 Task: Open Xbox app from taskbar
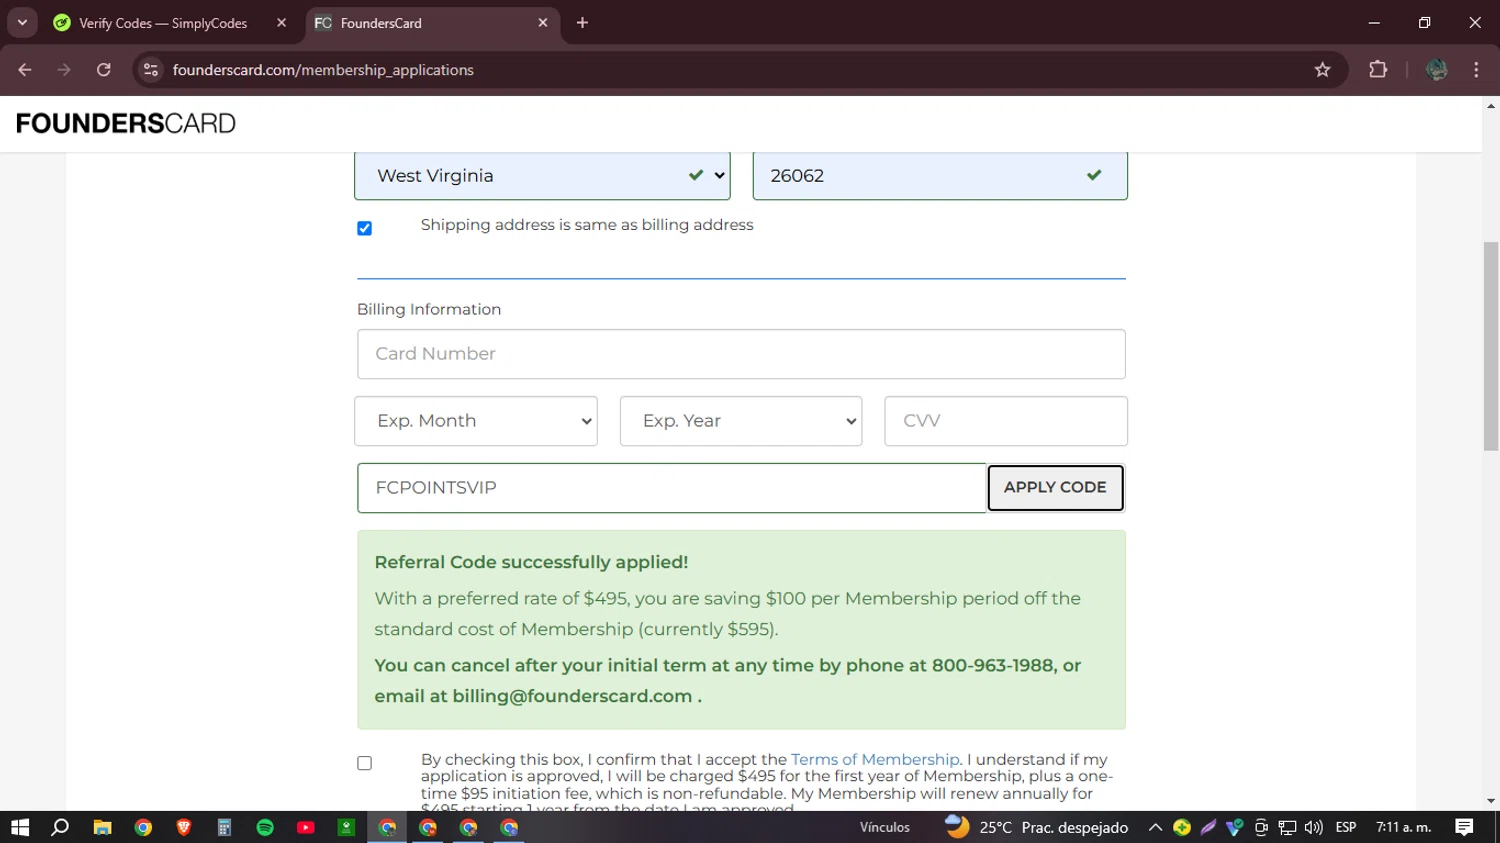click(346, 827)
